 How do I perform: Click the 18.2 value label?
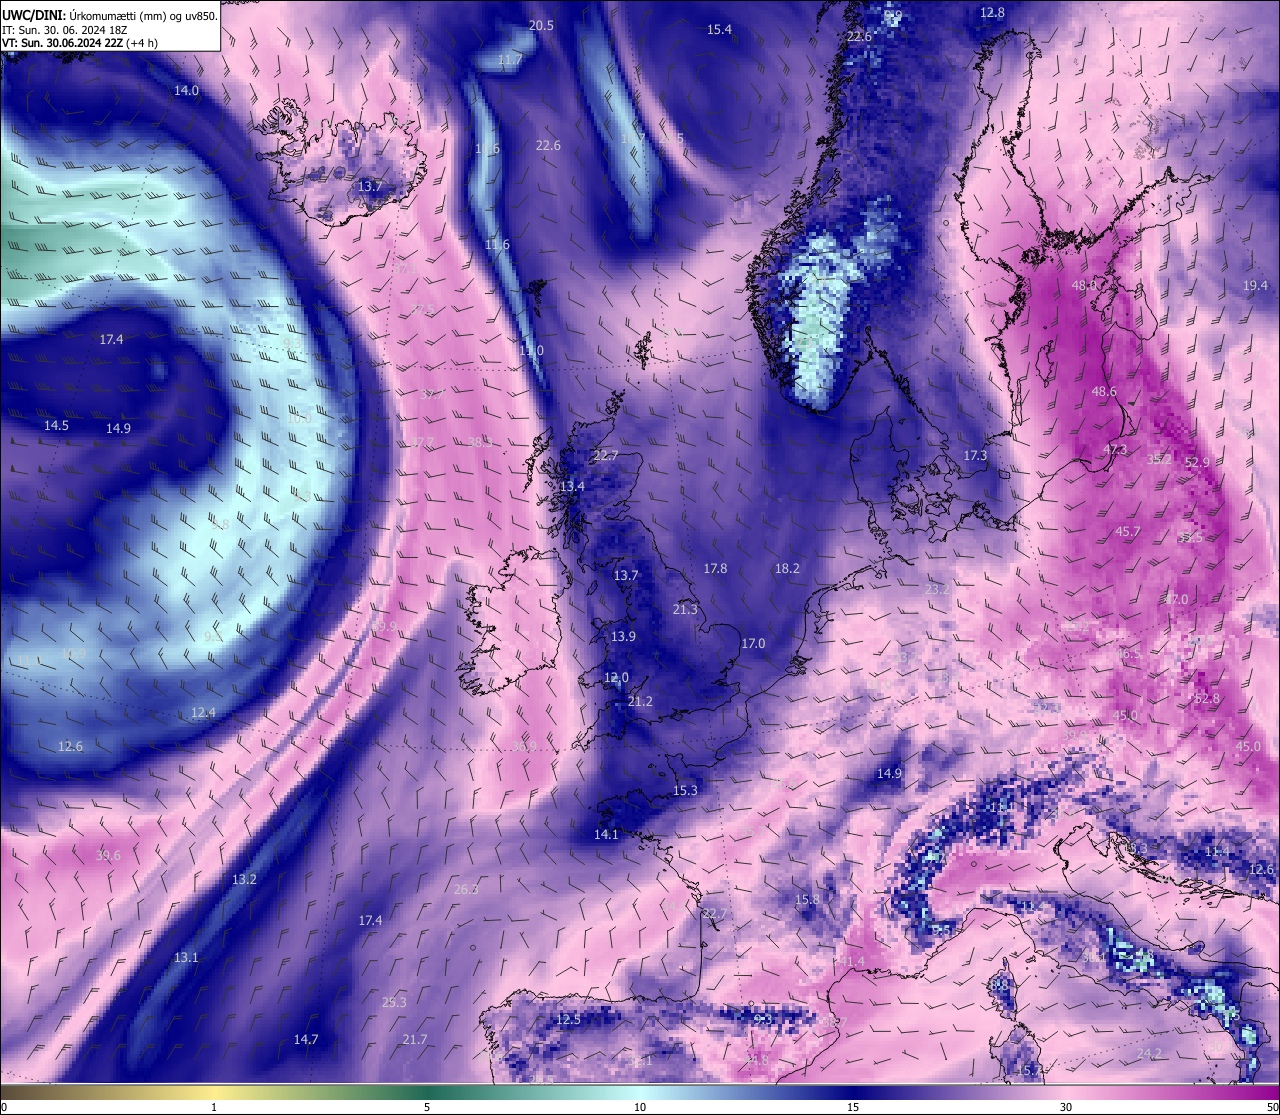click(787, 568)
